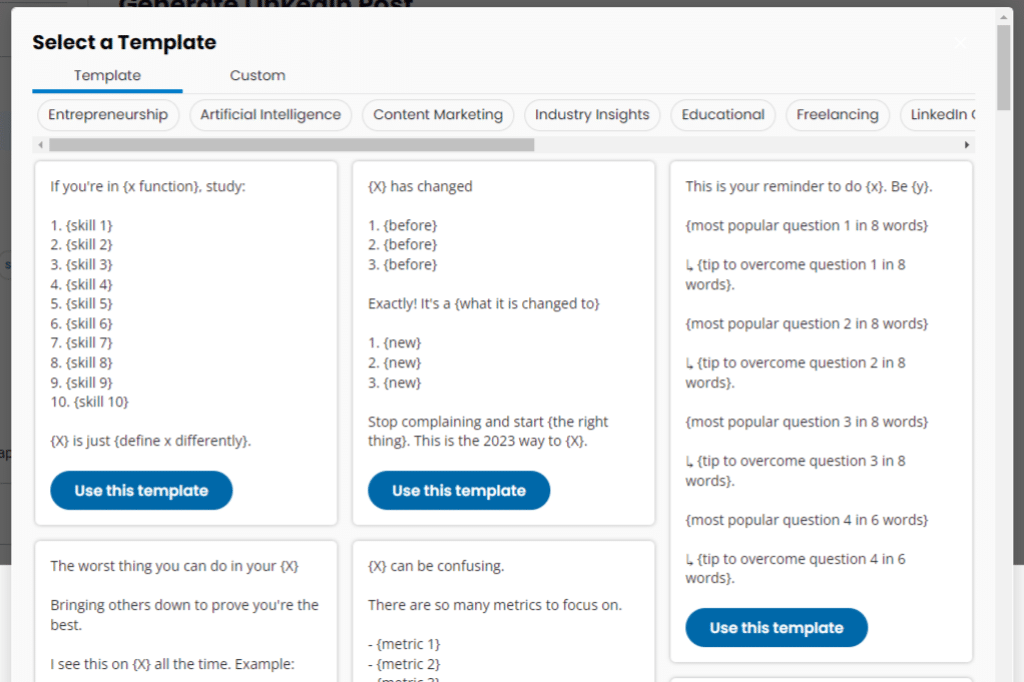This screenshot has width=1024, height=682.
Task: Click the left scroll arrow for categories
Action: [40, 144]
